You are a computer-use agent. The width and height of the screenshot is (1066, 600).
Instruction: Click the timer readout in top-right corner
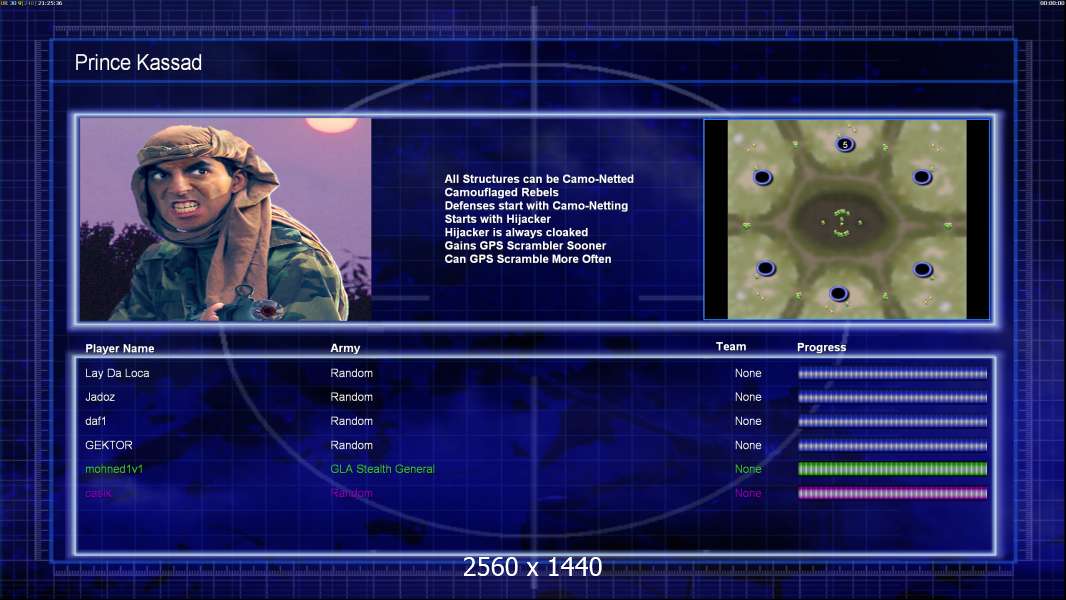click(x=1052, y=3)
